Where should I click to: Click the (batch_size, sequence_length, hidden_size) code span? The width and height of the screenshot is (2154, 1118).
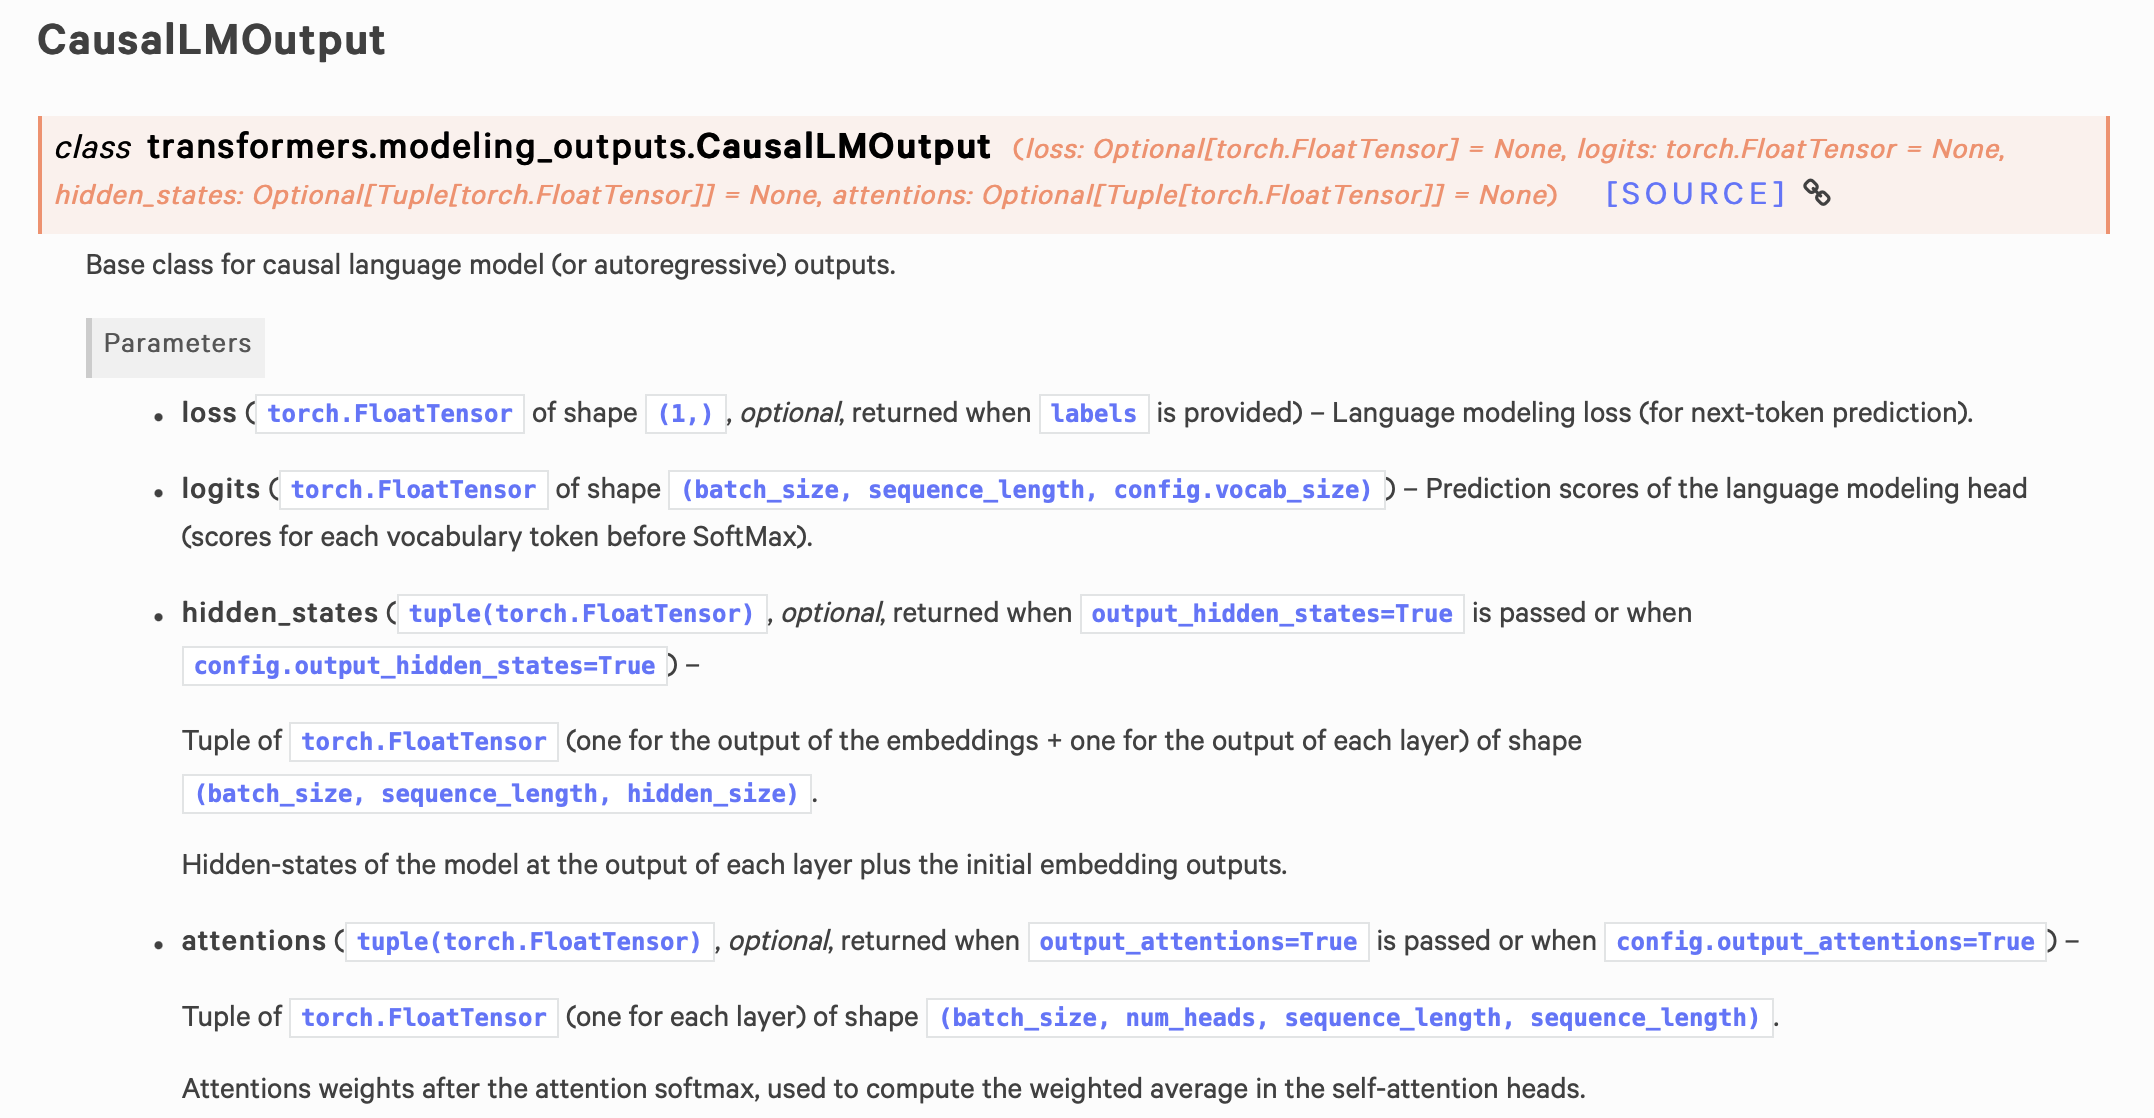497,793
